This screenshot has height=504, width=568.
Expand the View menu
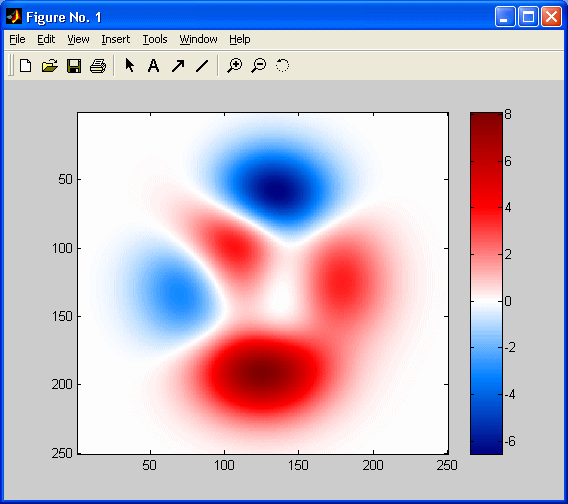(x=78, y=39)
